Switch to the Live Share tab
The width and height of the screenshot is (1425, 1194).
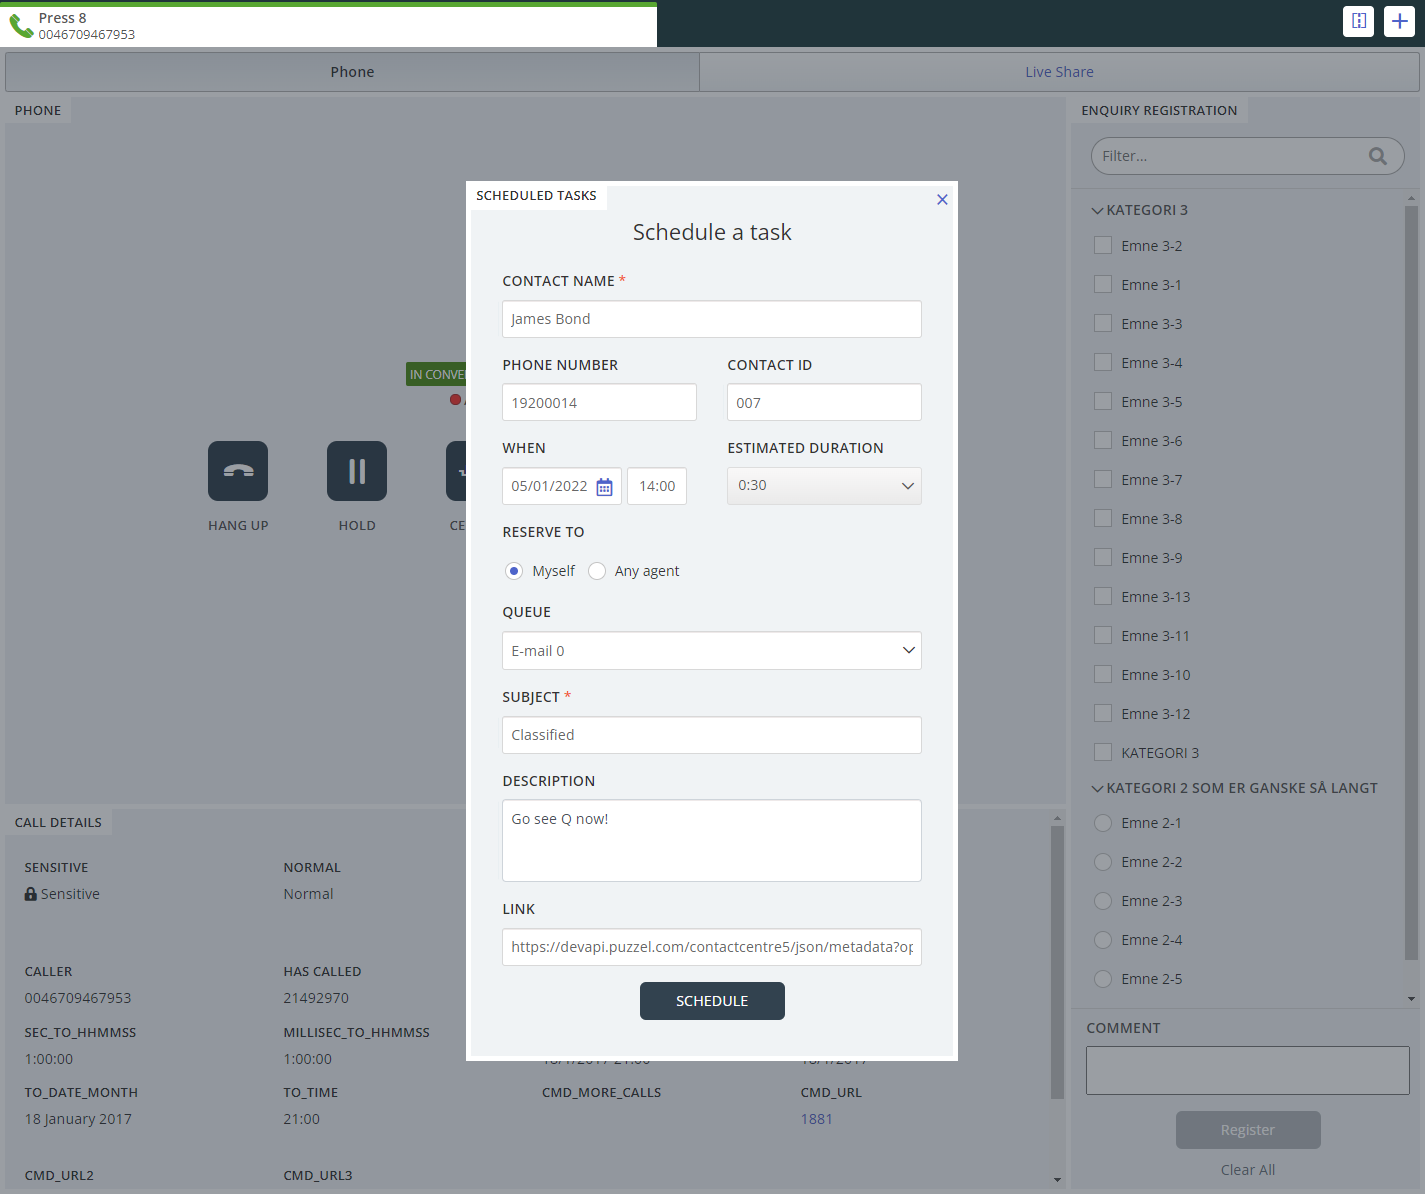point(1059,72)
